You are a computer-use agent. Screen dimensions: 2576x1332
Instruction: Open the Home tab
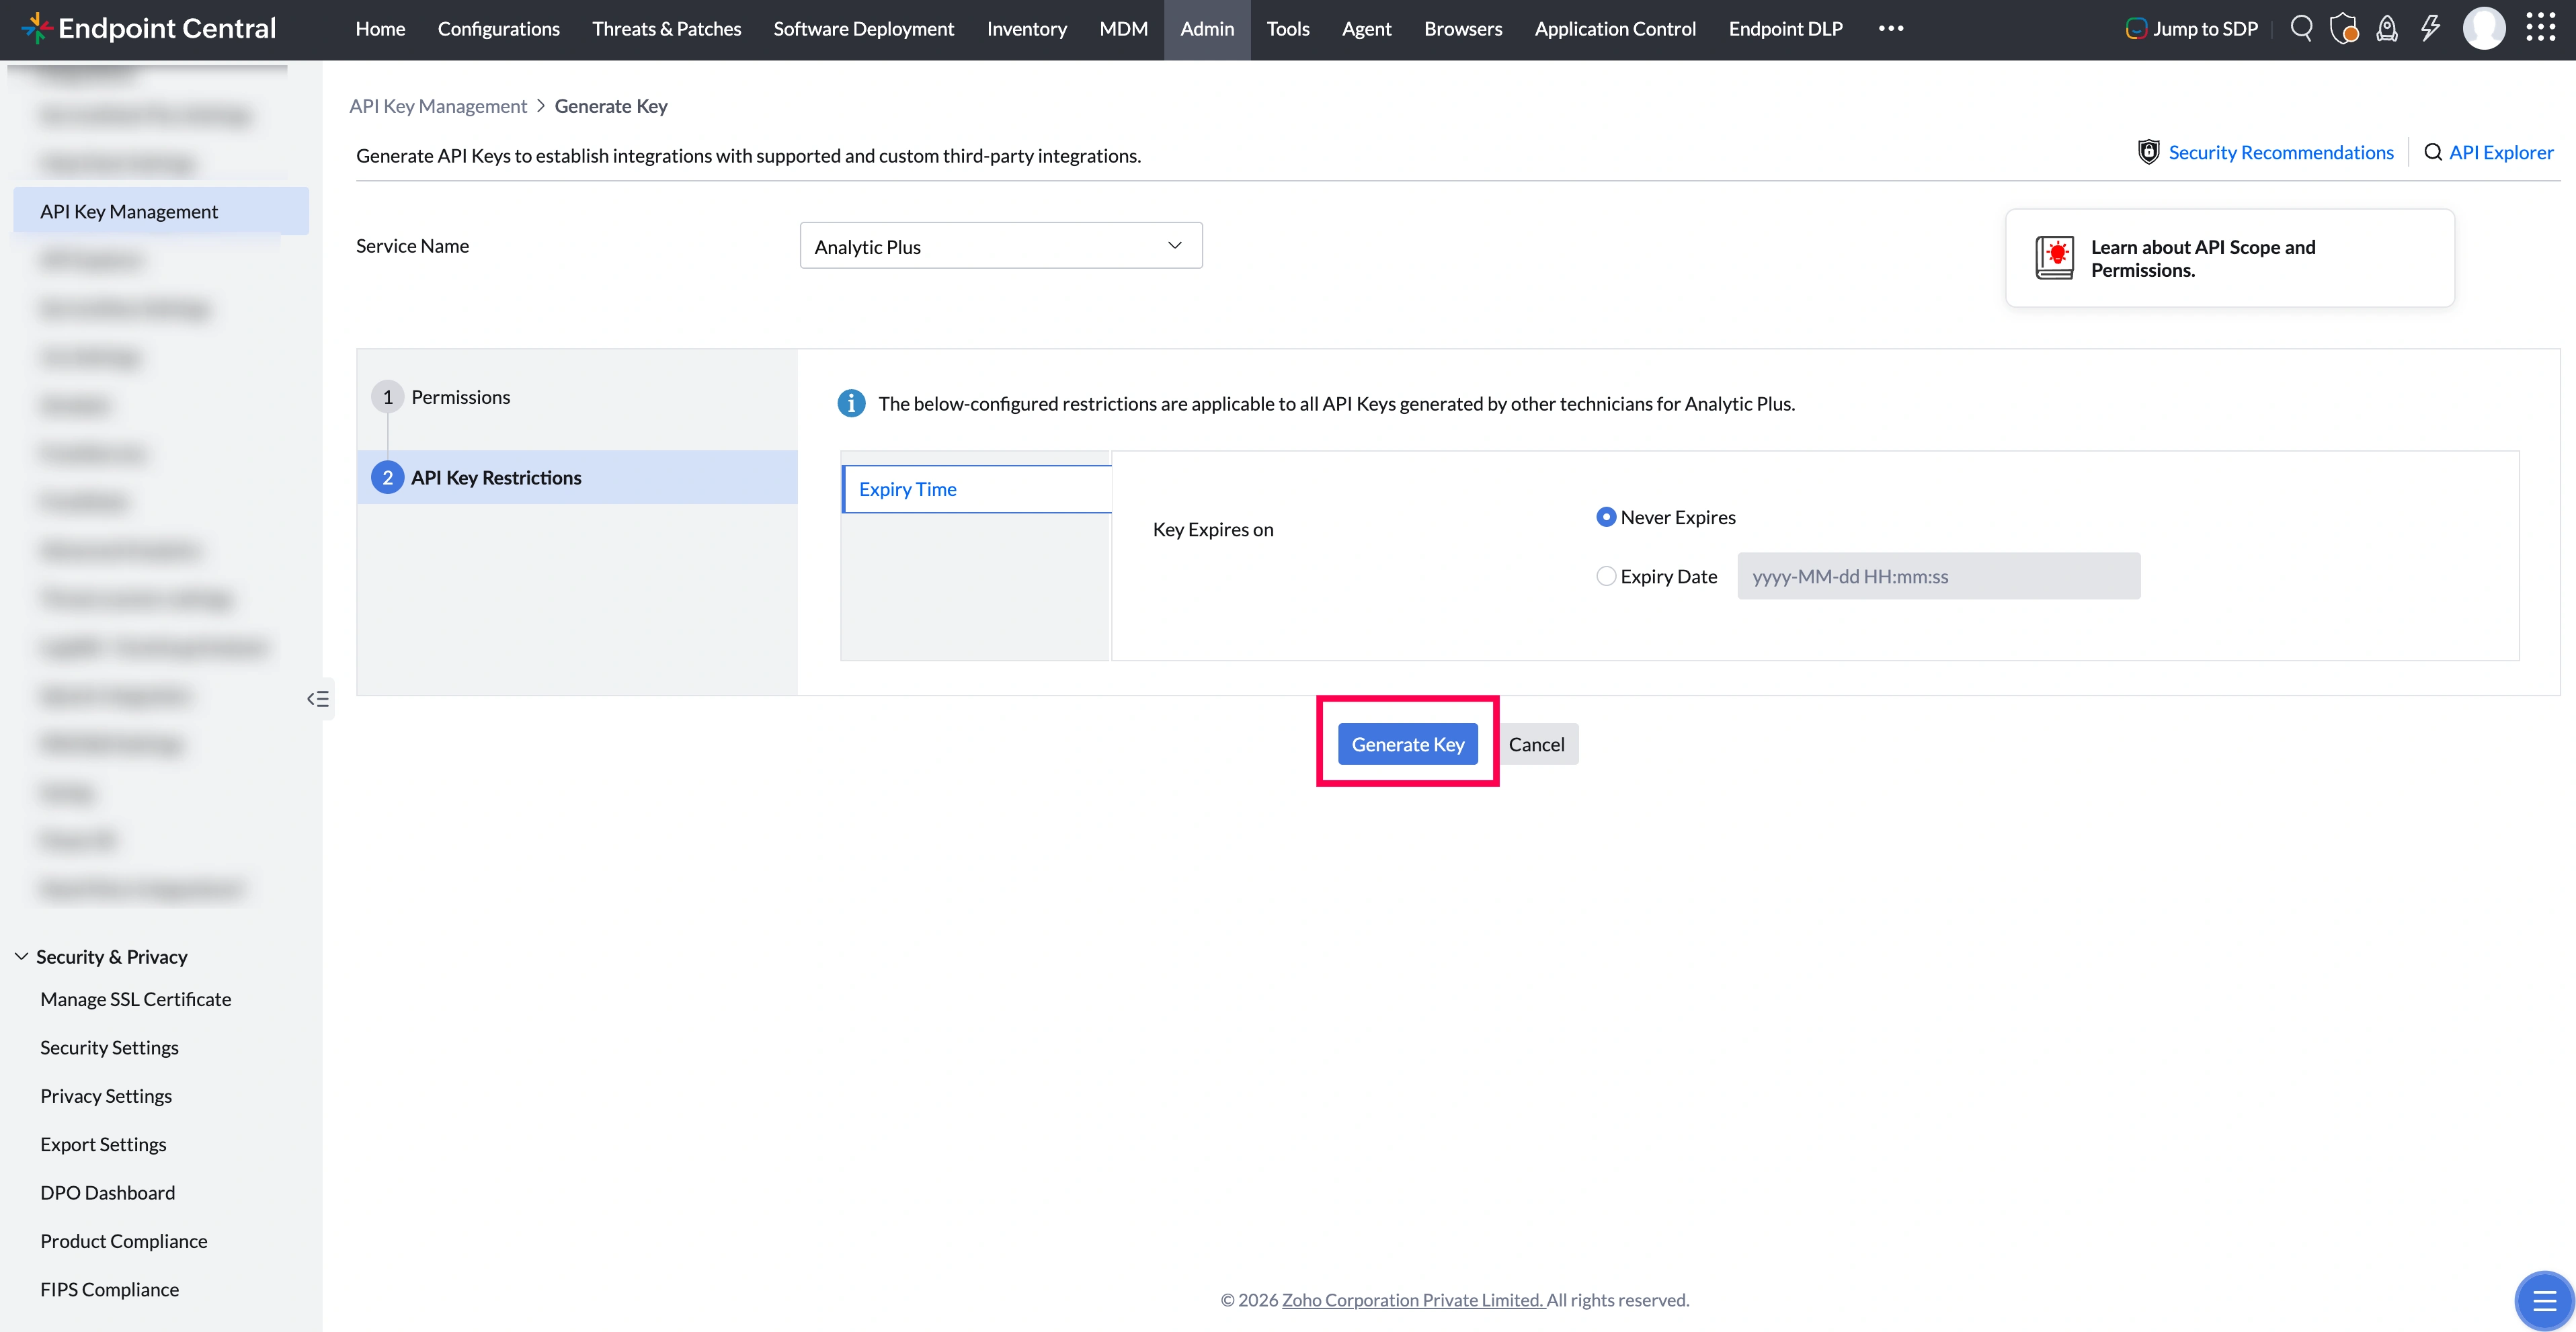(380, 29)
